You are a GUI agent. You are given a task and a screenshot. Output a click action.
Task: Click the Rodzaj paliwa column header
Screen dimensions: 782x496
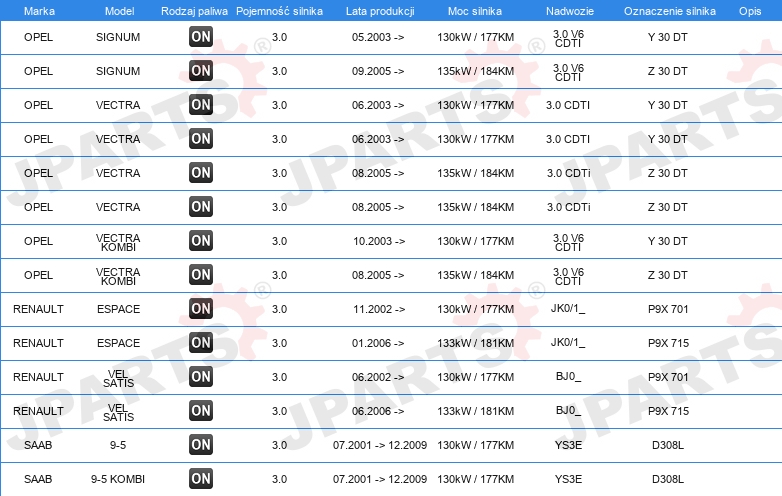click(194, 11)
